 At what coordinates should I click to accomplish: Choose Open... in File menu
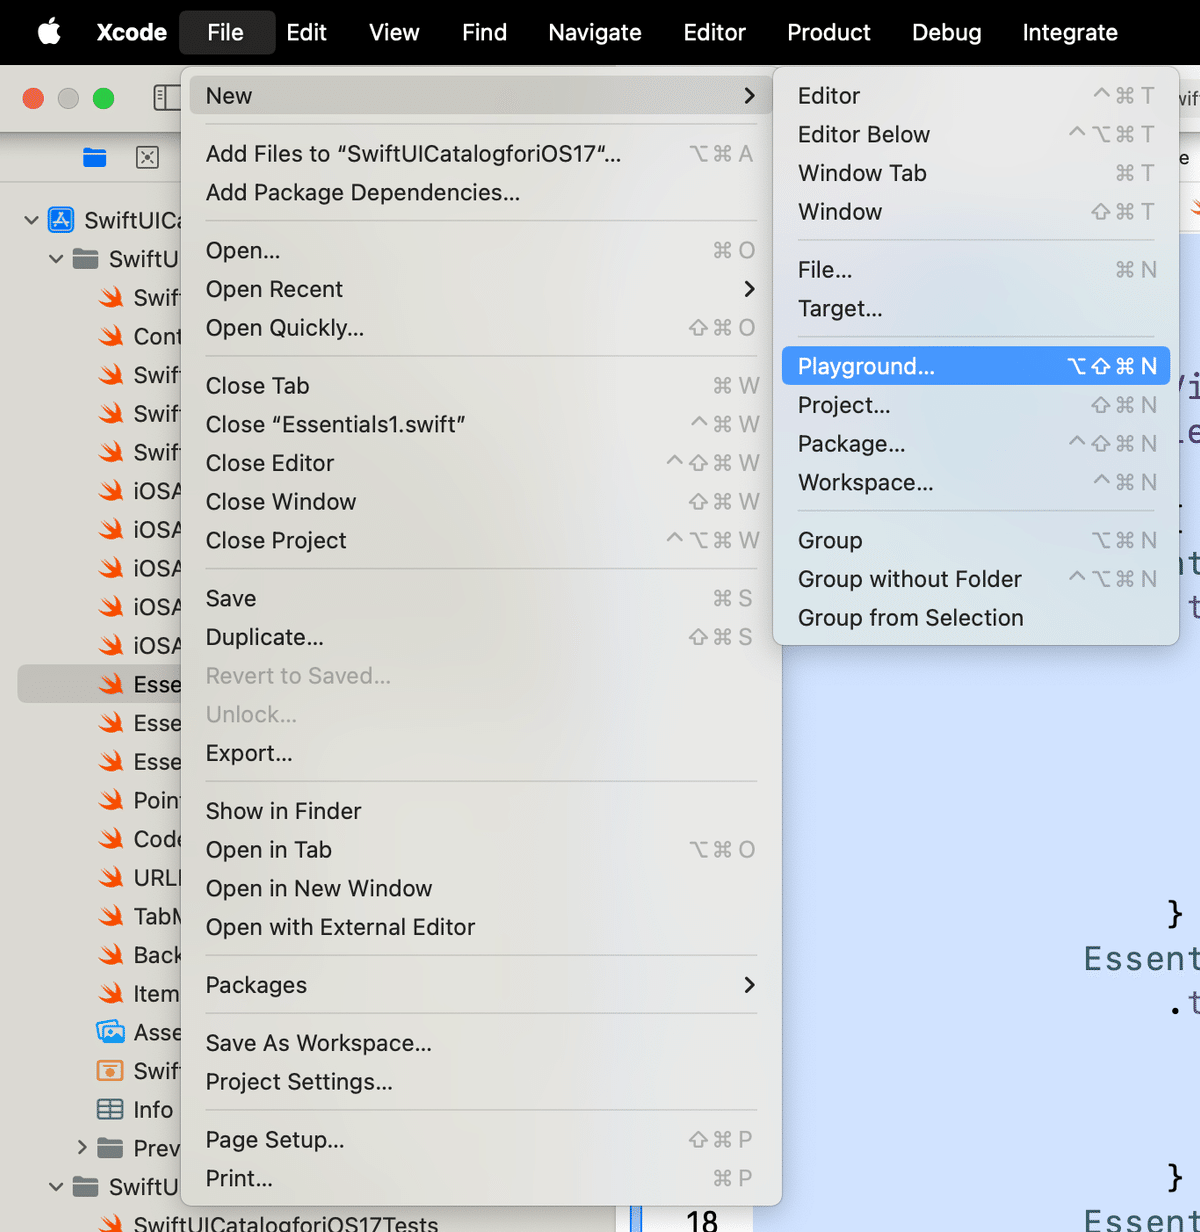point(481,251)
